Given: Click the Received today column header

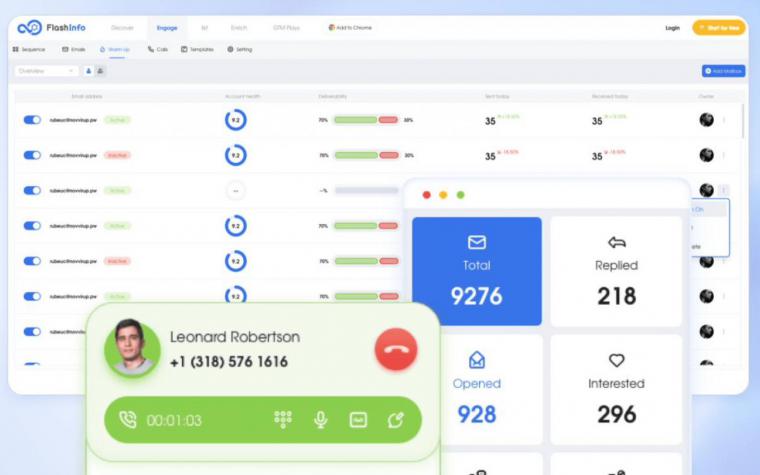Looking at the screenshot, I should pos(610,96).
